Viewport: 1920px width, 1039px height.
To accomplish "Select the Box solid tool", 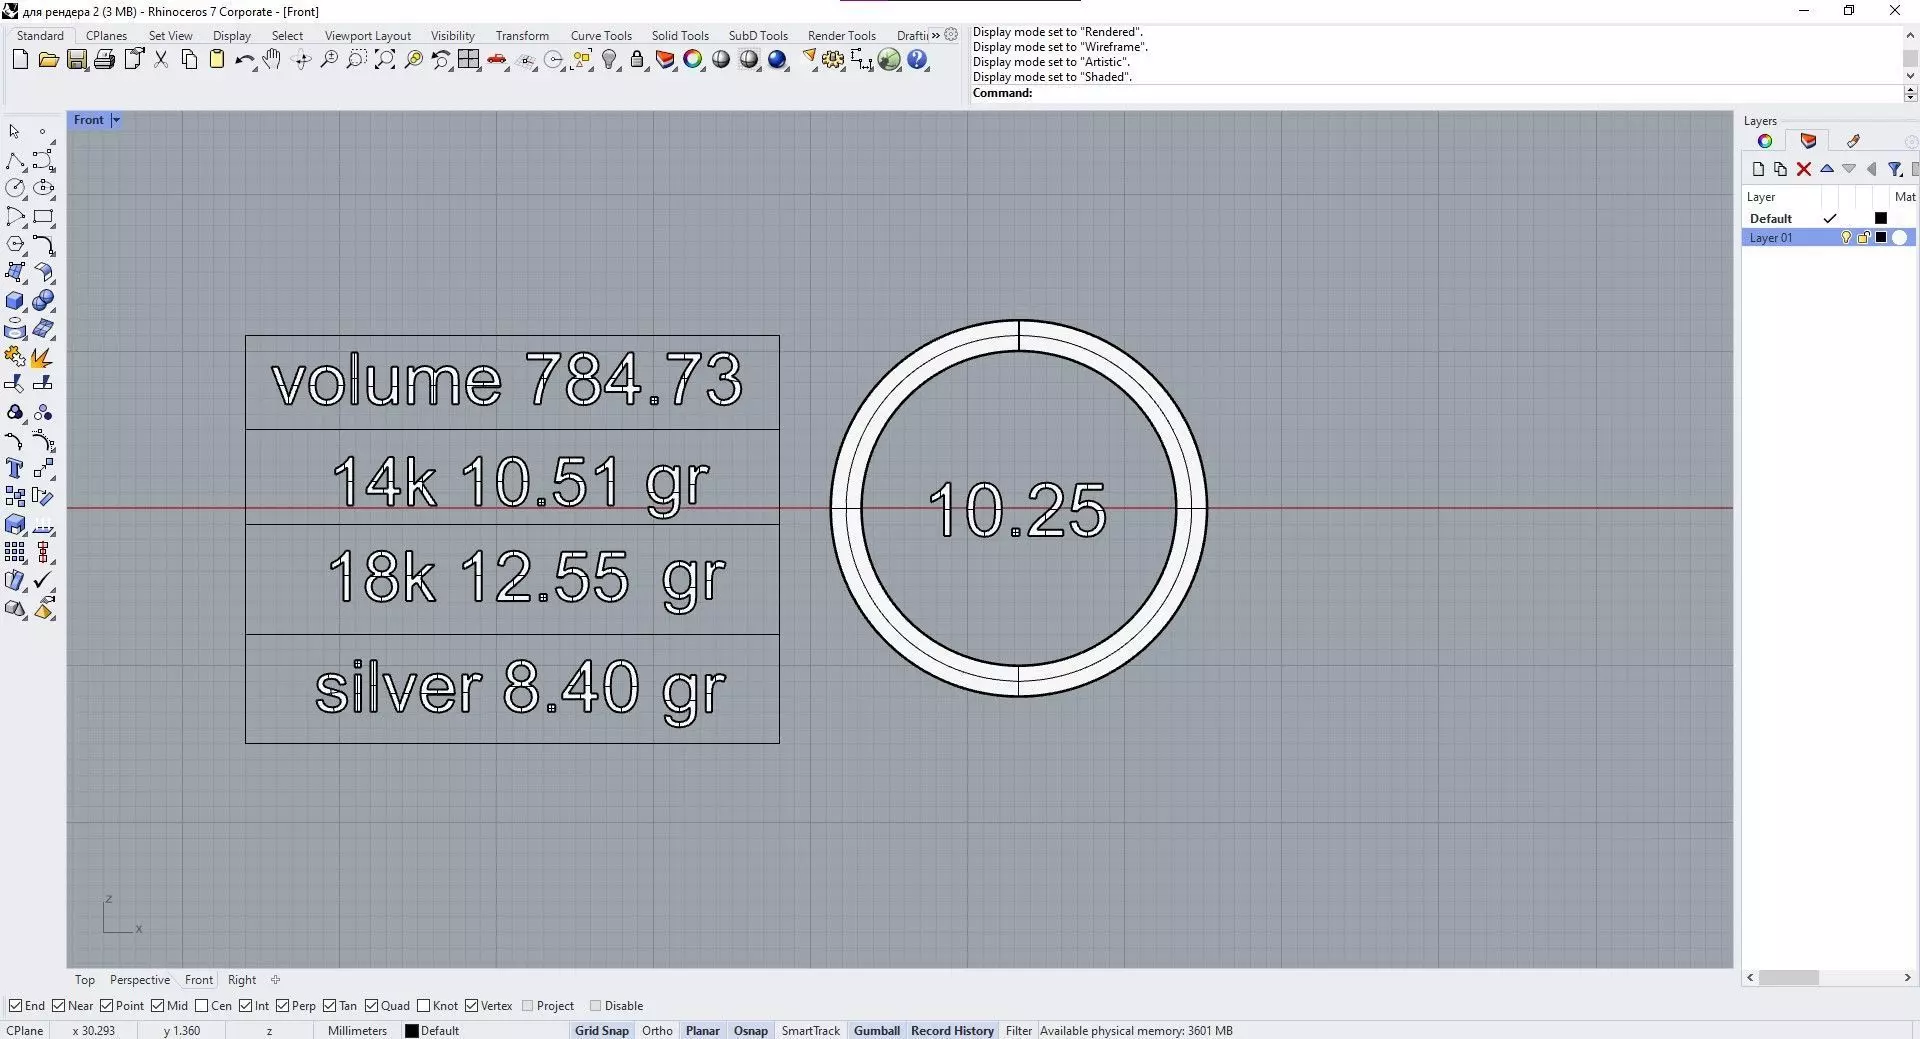I will click(15, 301).
